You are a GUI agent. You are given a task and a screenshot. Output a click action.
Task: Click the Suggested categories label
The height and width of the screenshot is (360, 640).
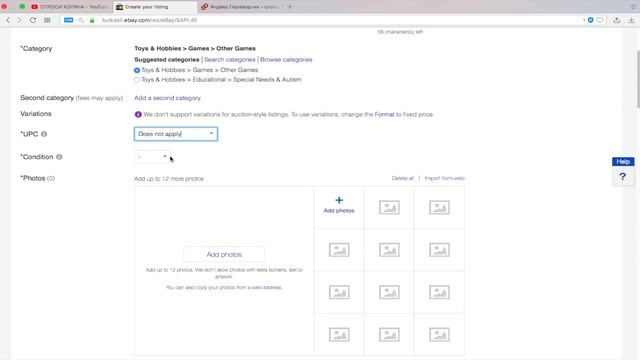pos(167,60)
